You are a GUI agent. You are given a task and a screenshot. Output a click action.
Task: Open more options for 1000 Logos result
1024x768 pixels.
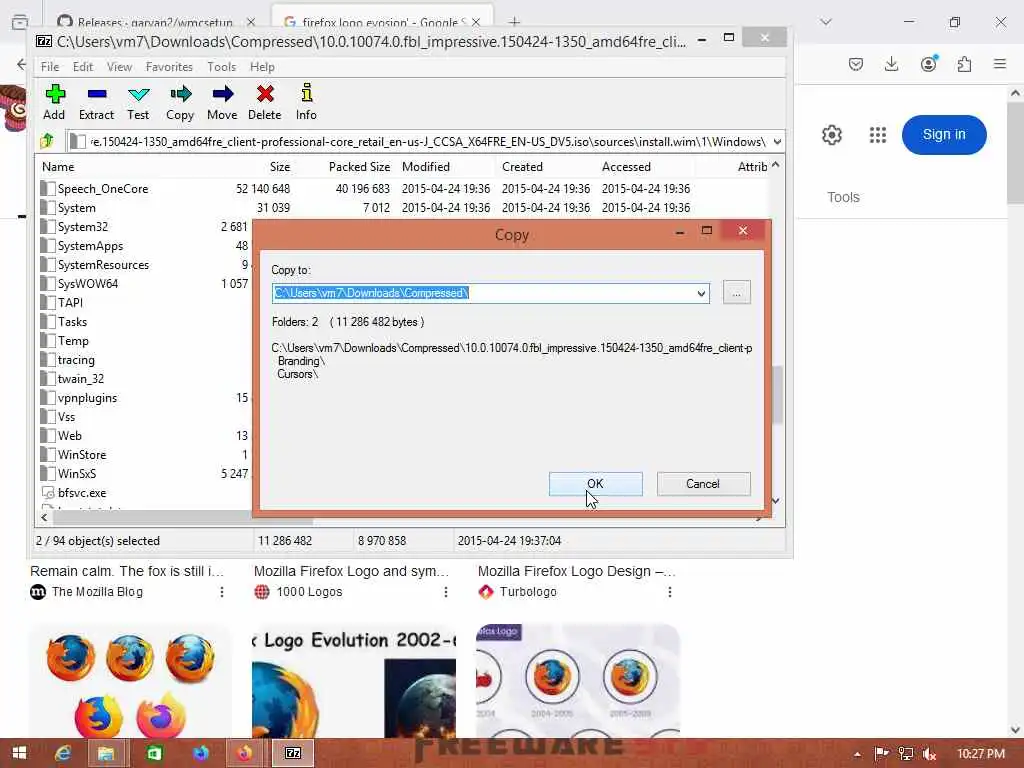pyautogui.click(x=446, y=592)
